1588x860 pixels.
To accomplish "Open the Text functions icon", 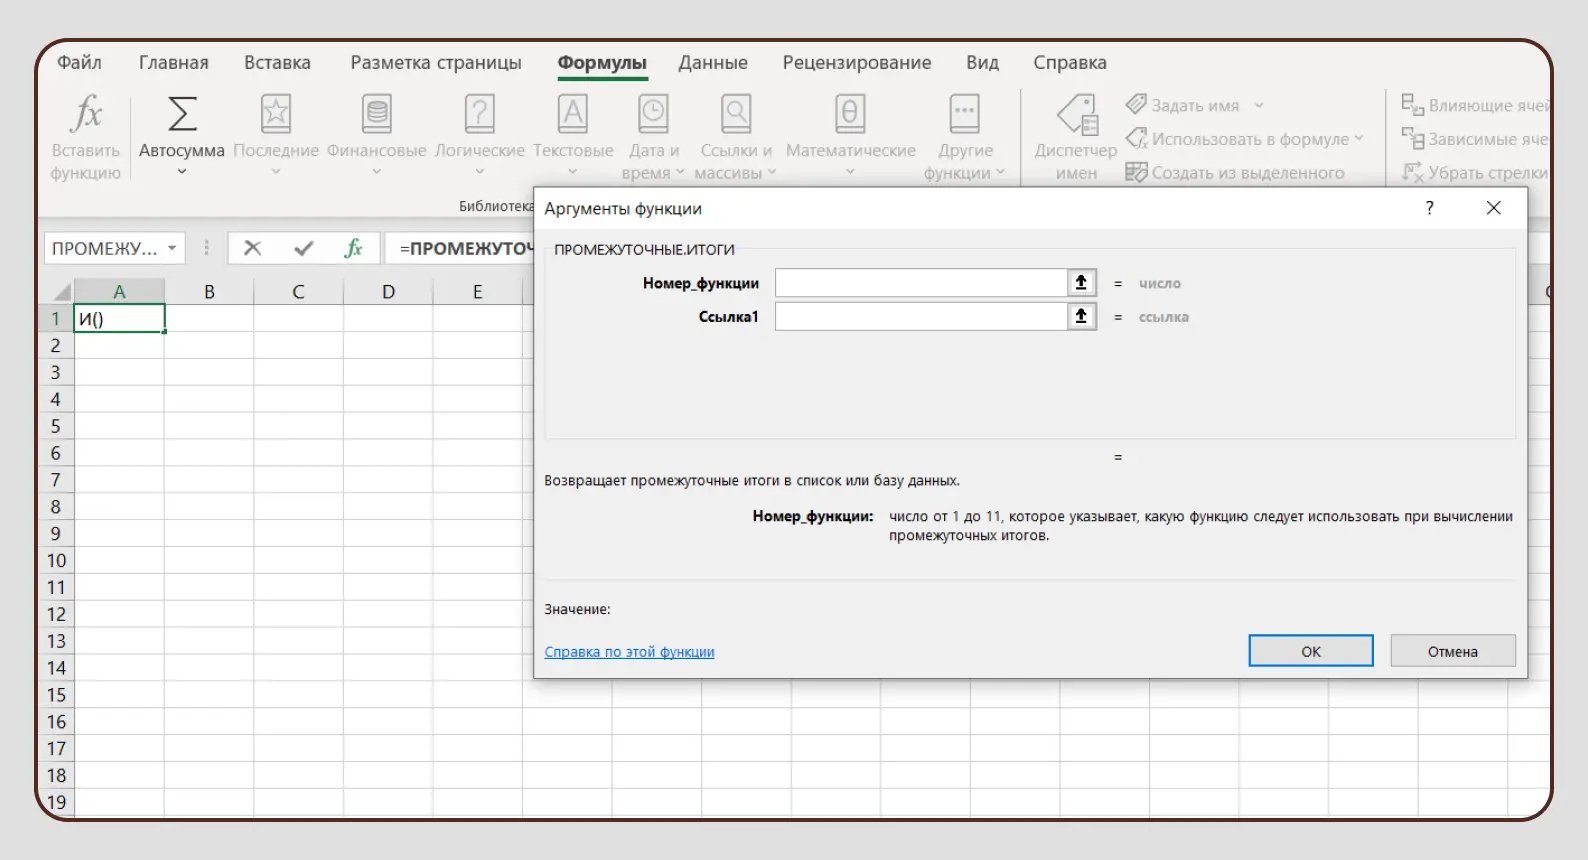I will (x=573, y=114).
